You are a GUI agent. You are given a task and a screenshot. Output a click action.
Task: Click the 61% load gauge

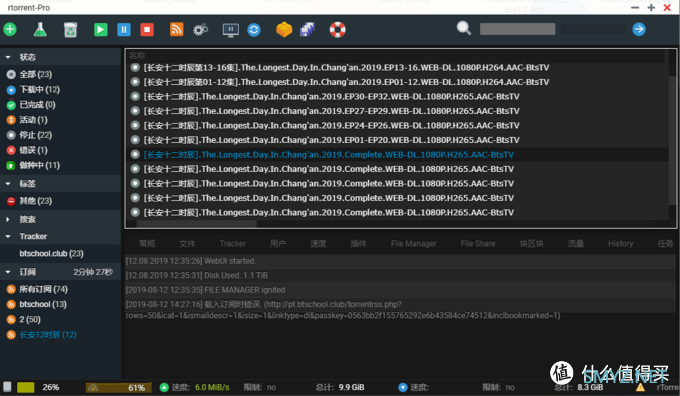pos(118,387)
